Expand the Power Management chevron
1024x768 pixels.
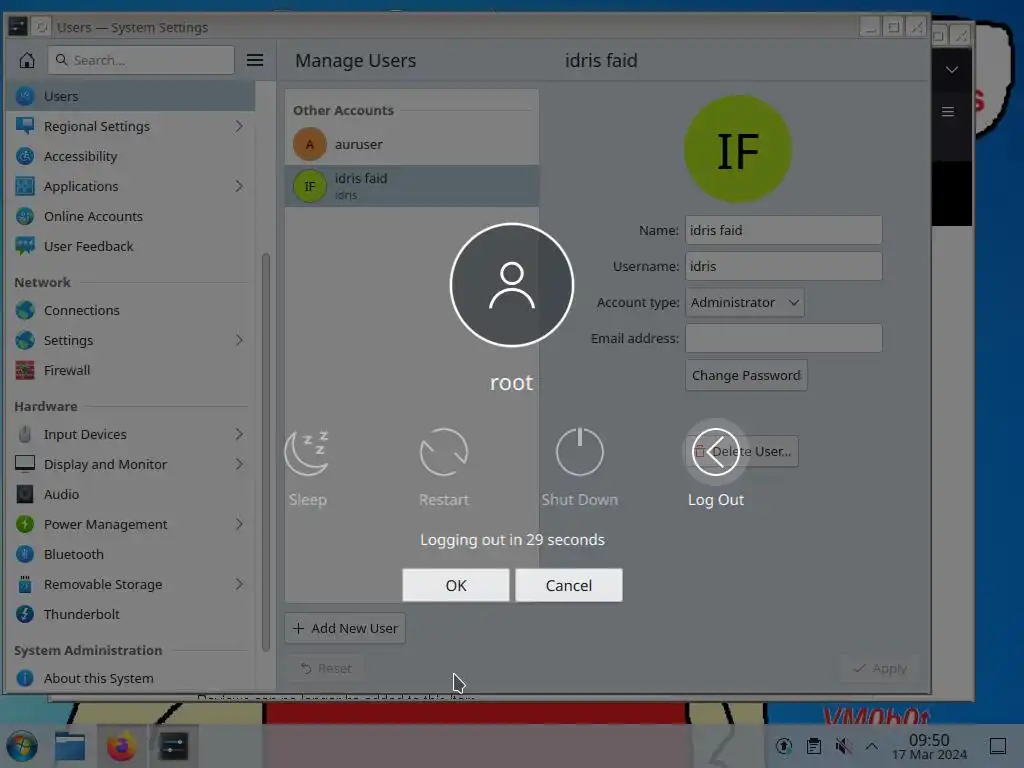pos(239,524)
